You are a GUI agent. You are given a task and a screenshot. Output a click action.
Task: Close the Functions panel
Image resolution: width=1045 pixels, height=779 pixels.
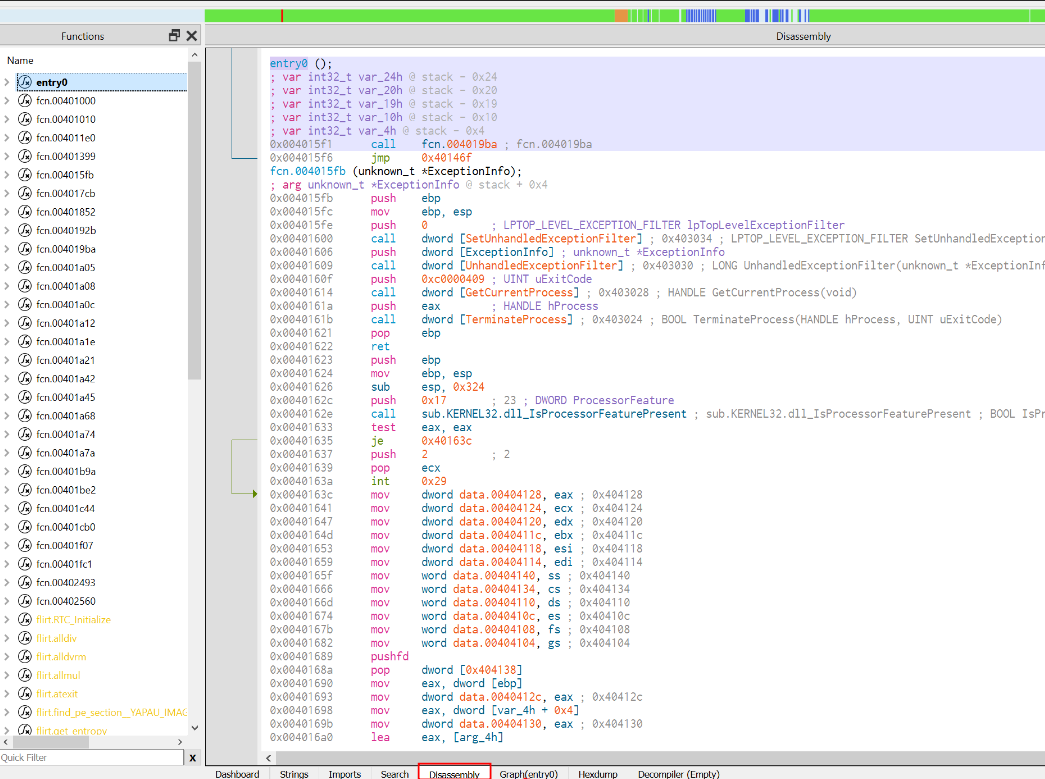192,36
